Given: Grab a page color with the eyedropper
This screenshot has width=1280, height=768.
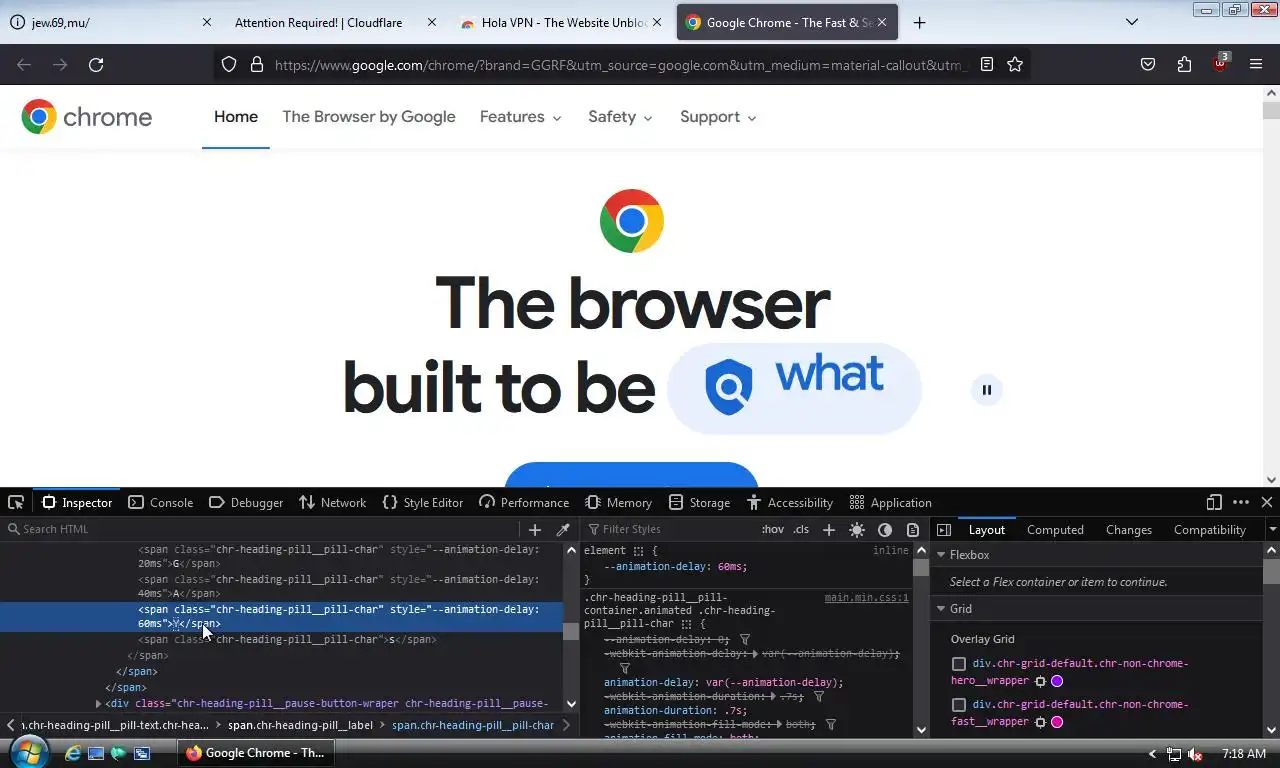Looking at the screenshot, I should [x=563, y=529].
